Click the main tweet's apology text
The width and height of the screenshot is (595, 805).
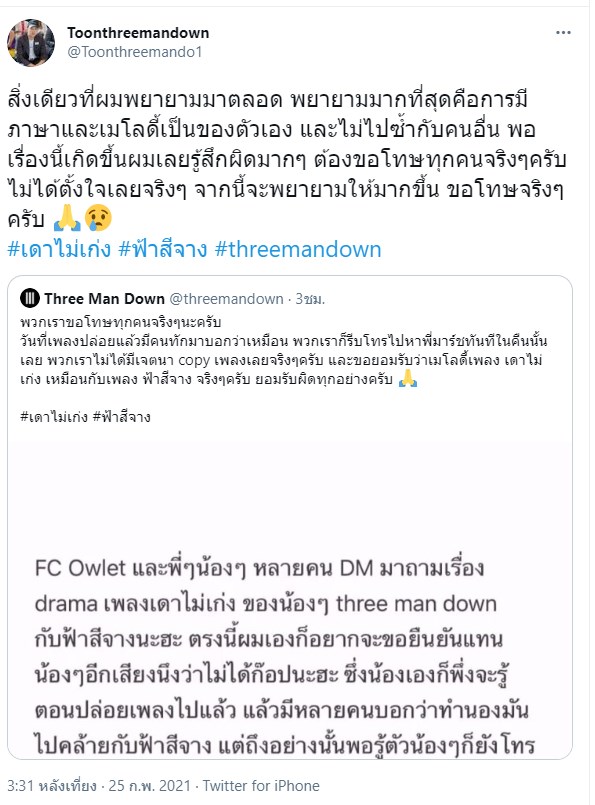click(x=287, y=159)
